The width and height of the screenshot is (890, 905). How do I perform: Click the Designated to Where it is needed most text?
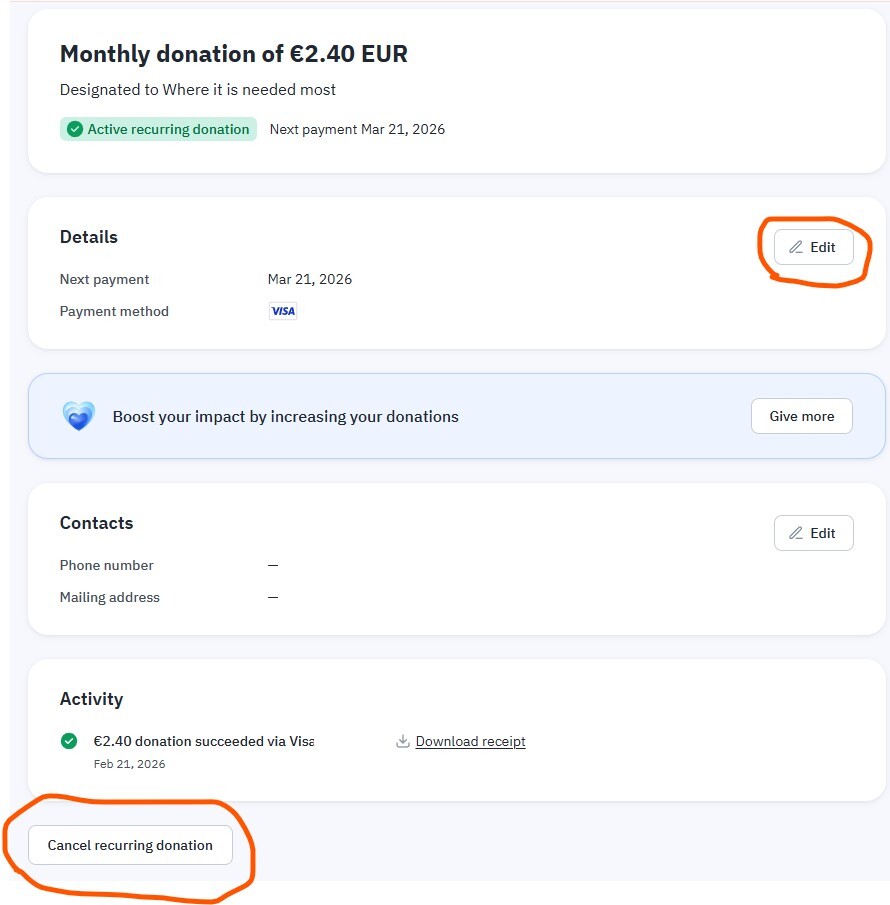198,89
